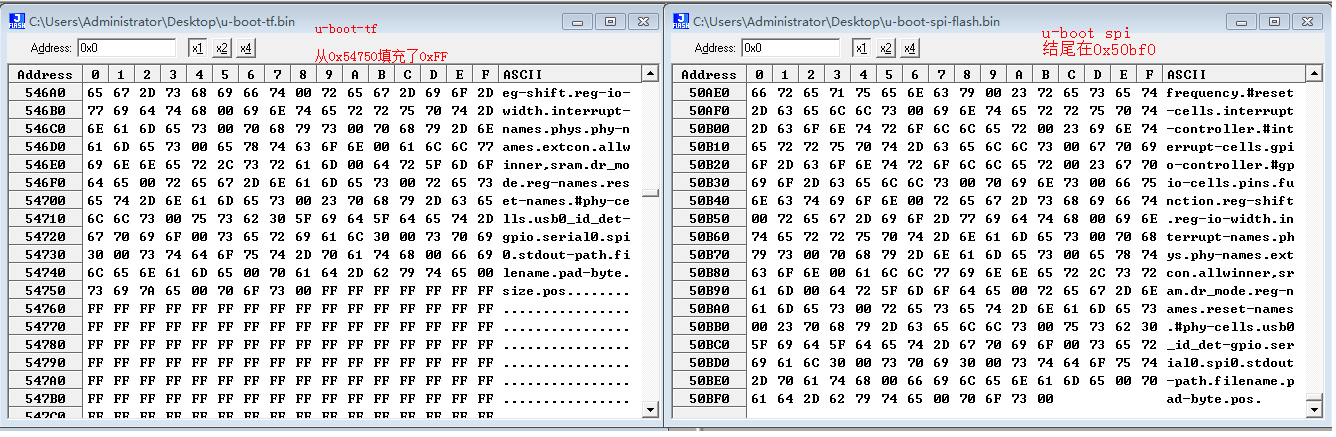This screenshot has width=1336, height=437.
Task: Click ASCII text 'con.allwinner,sr'
Action: tap(1230, 272)
